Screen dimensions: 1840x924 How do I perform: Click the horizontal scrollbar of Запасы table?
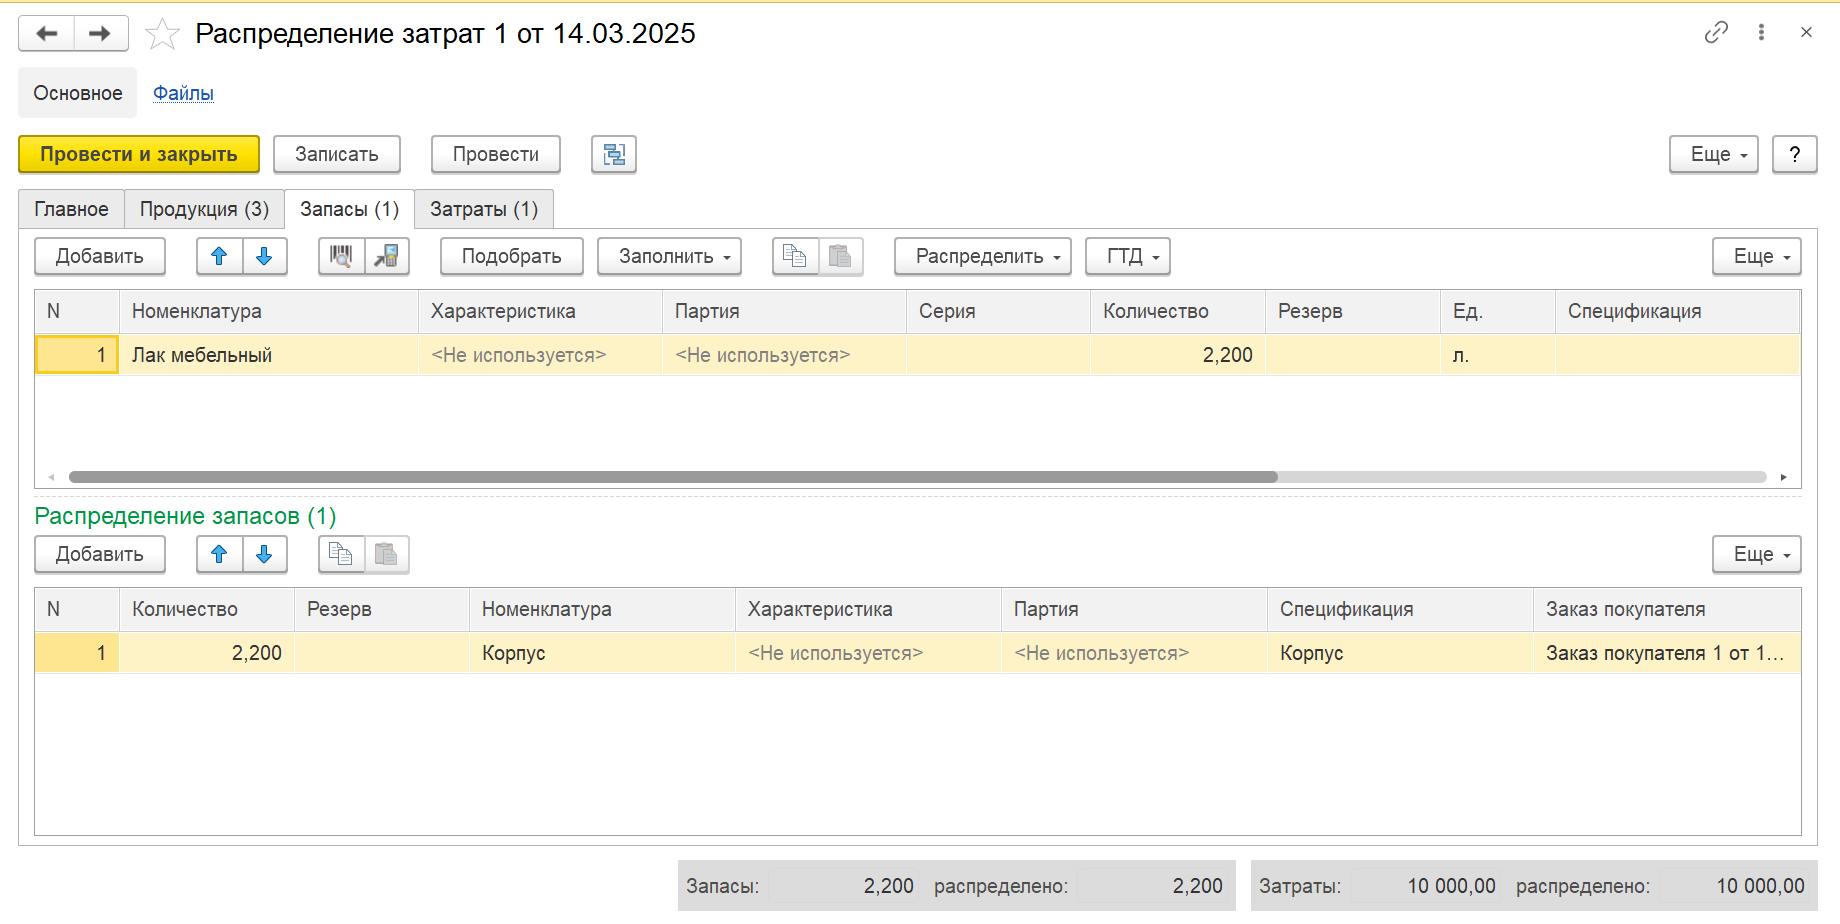point(672,477)
